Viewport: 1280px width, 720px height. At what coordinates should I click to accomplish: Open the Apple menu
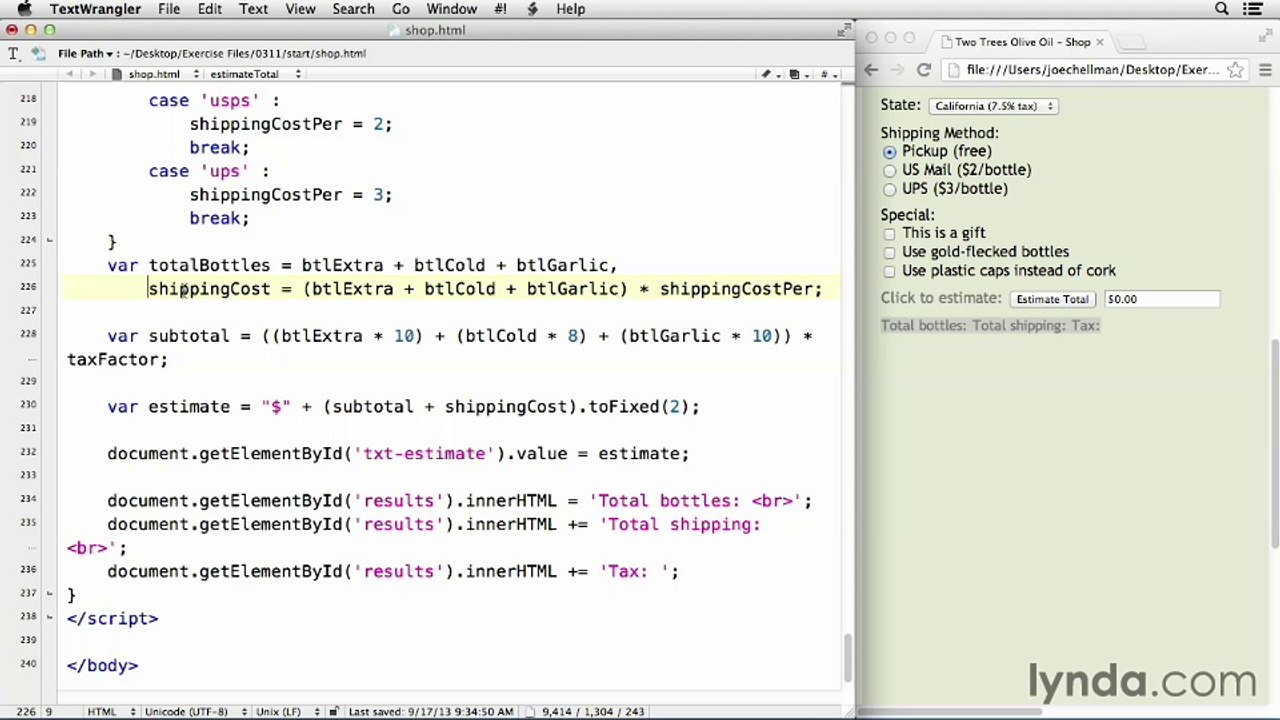(25, 9)
